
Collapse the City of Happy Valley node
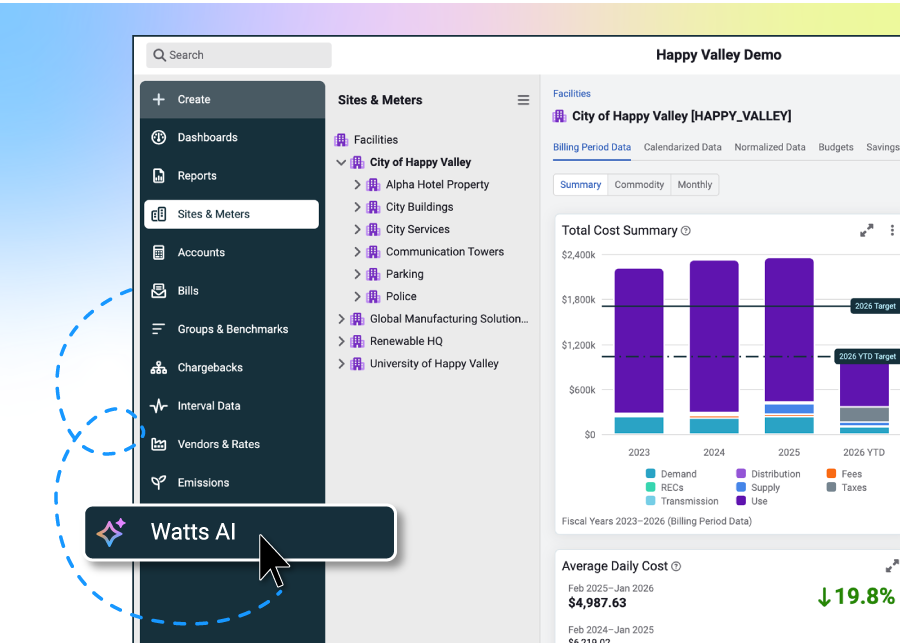[341, 162]
